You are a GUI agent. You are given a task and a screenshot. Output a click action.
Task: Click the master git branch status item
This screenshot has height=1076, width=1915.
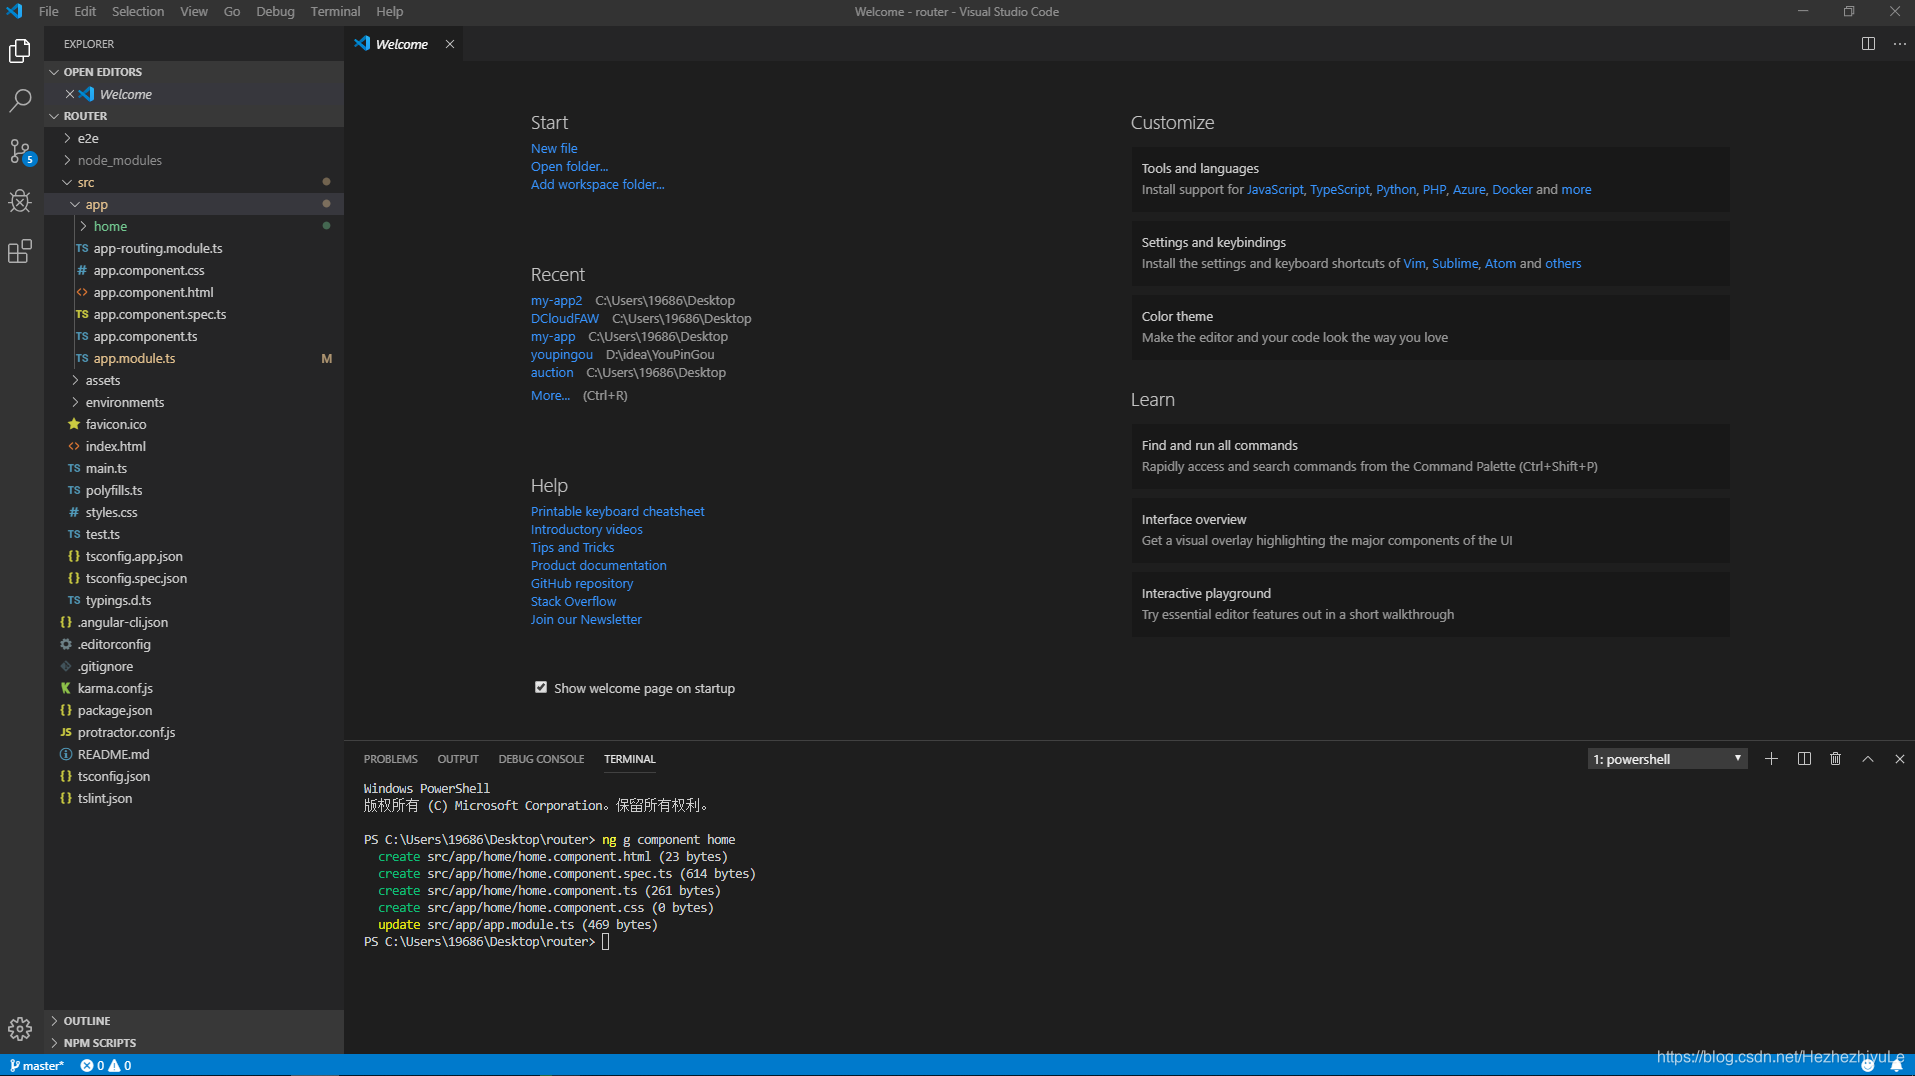coord(37,1065)
